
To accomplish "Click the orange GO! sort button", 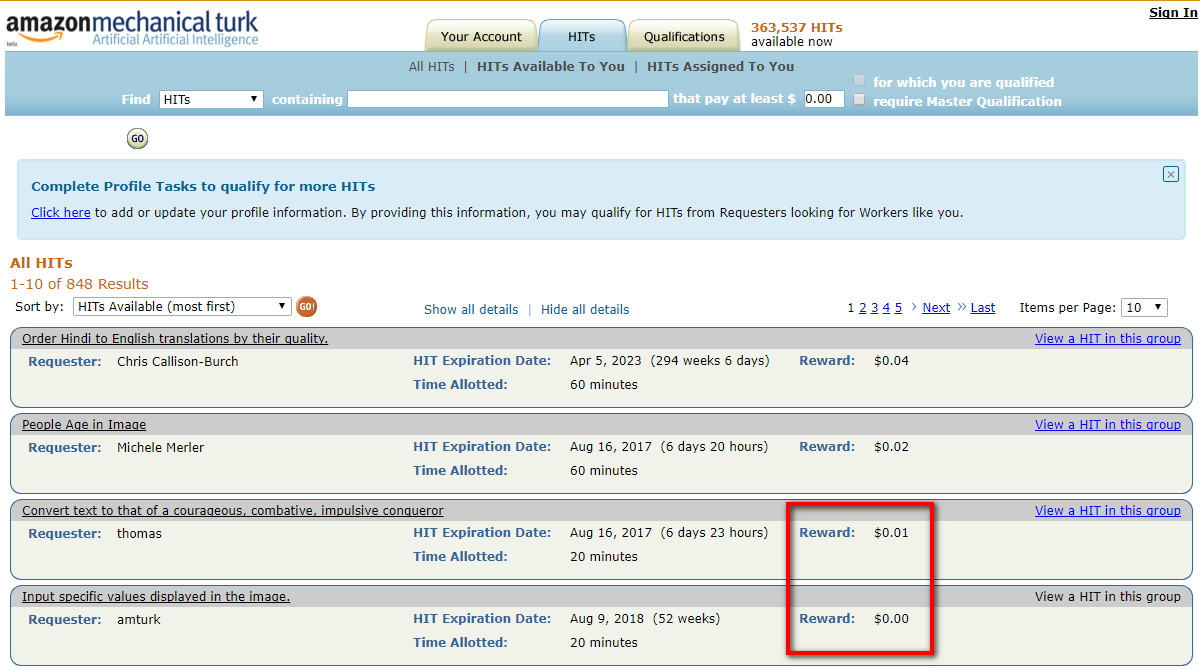I will click(307, 307).
